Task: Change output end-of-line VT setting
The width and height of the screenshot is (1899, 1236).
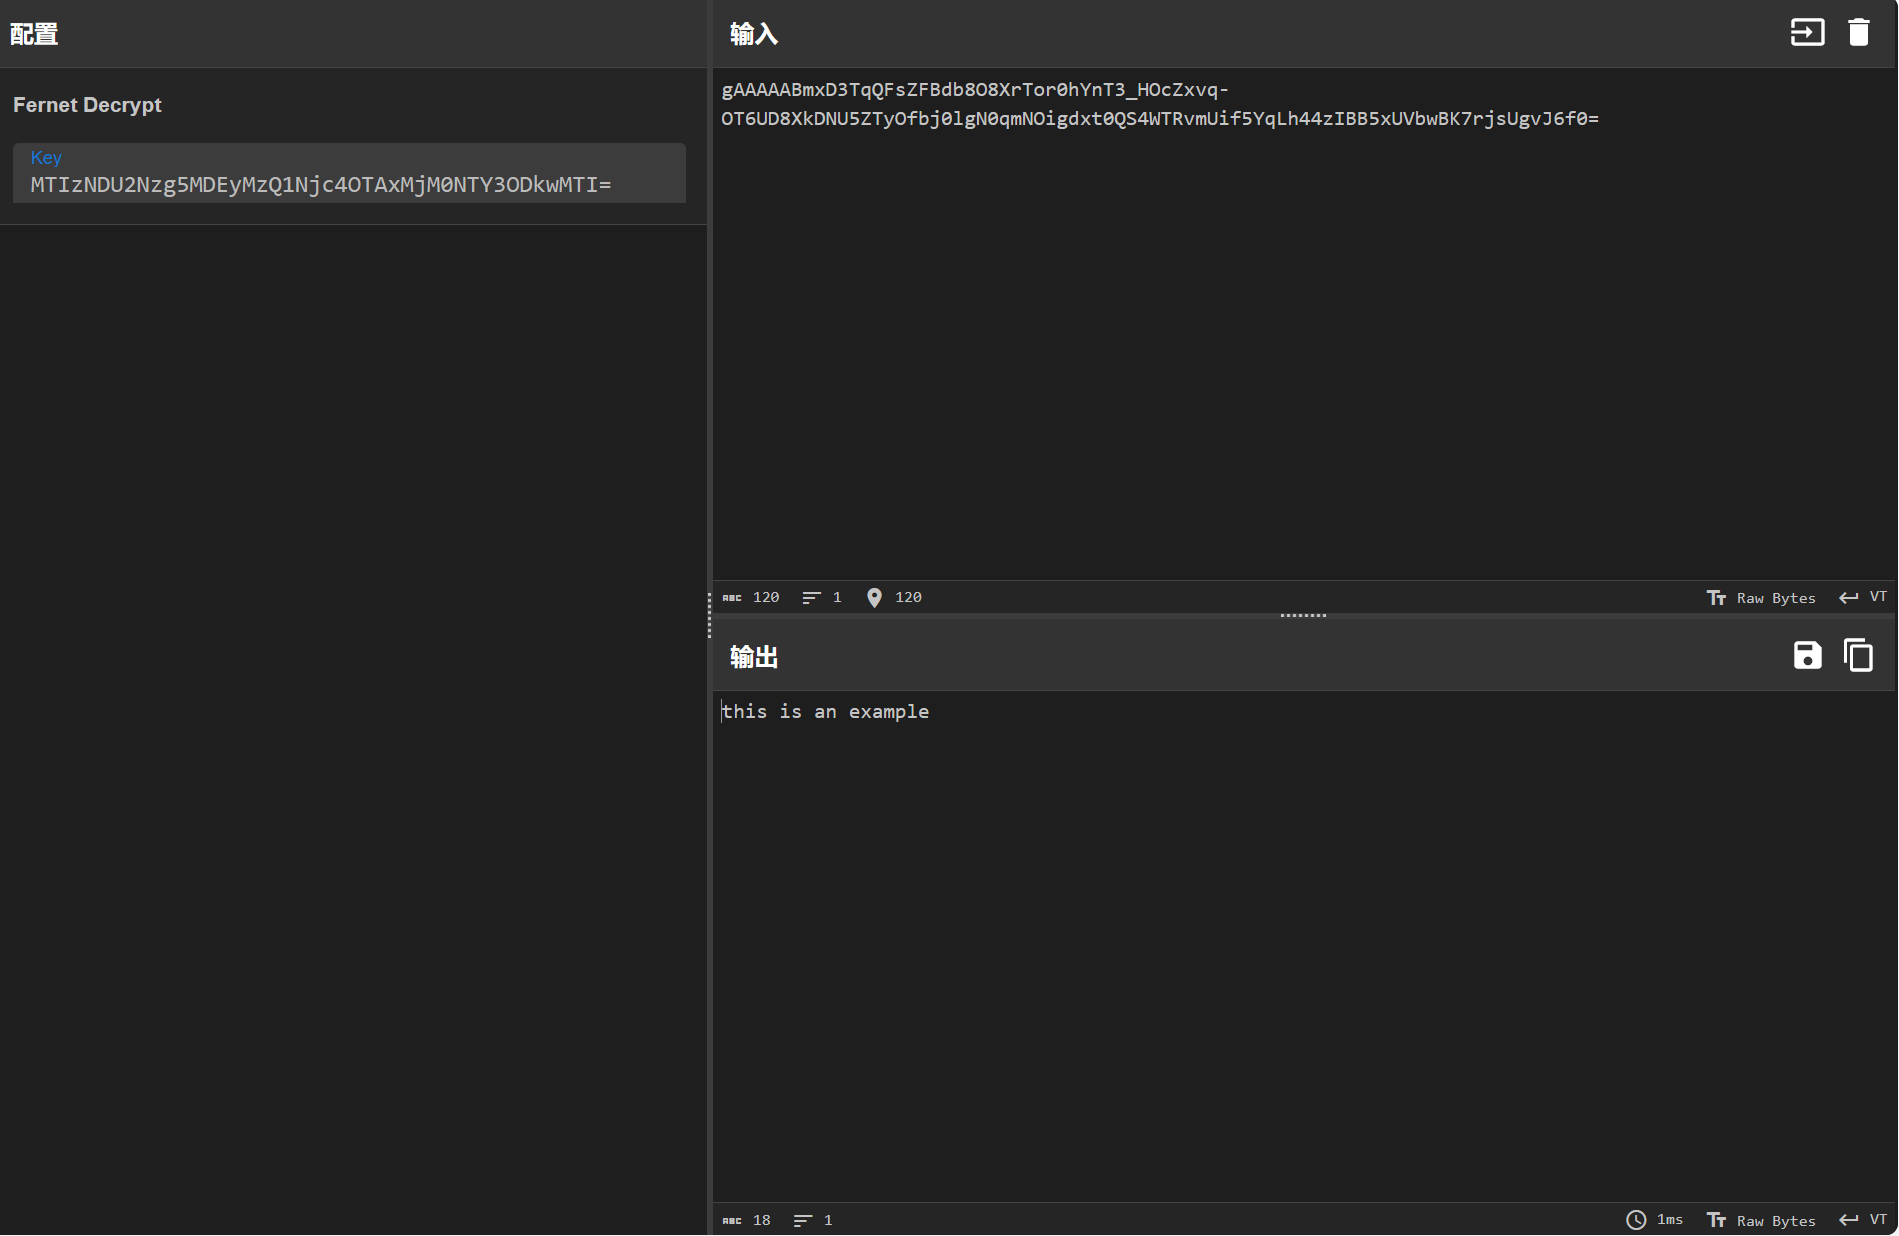Action: pos(1863,1221)
